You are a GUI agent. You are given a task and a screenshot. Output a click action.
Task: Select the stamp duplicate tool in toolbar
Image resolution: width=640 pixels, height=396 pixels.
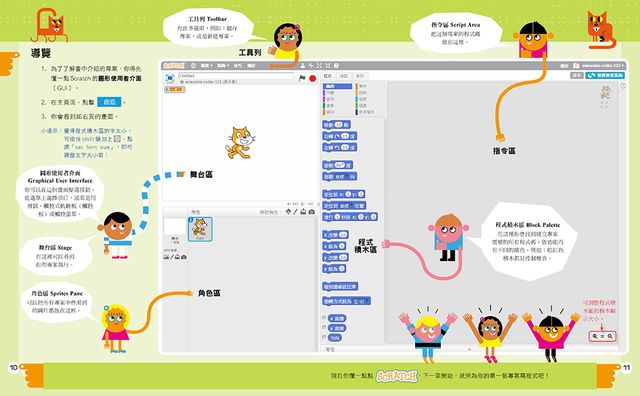[303, 66]
